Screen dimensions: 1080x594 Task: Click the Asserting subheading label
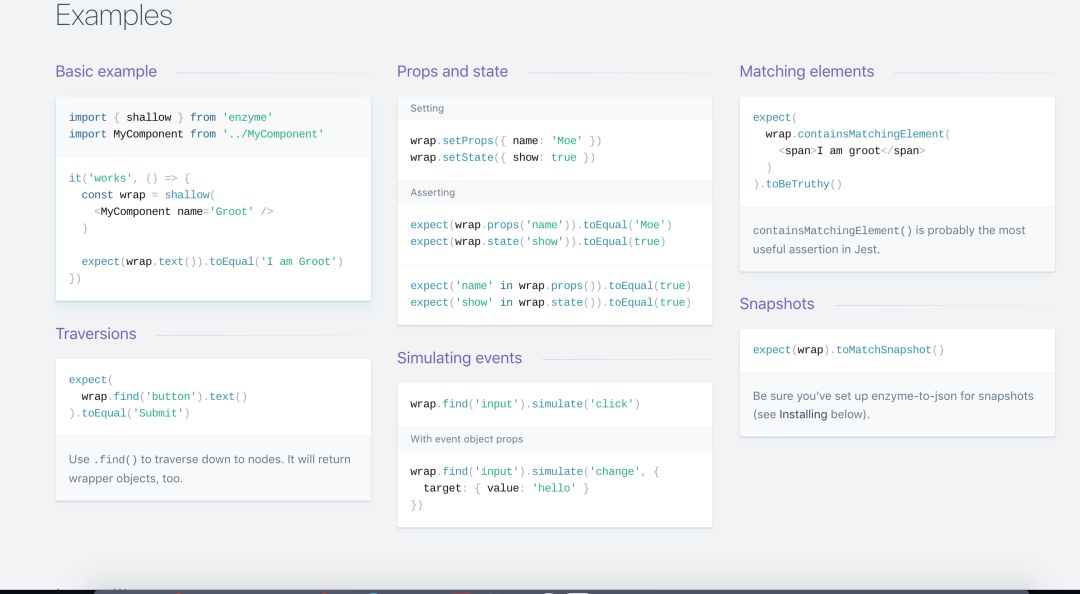click(x=433, y=192)
